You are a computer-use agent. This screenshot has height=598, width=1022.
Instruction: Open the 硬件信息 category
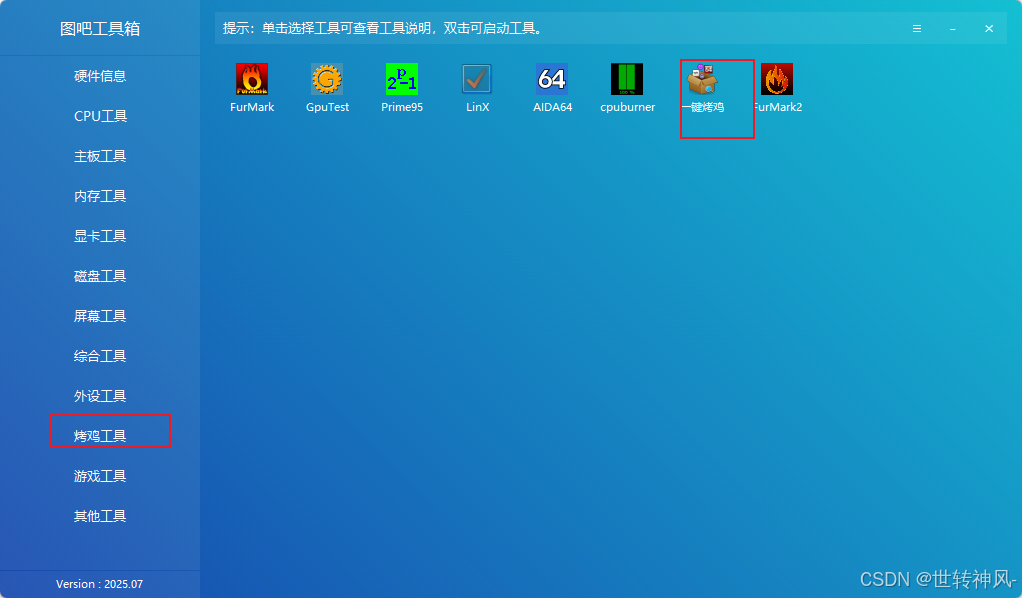100,76
